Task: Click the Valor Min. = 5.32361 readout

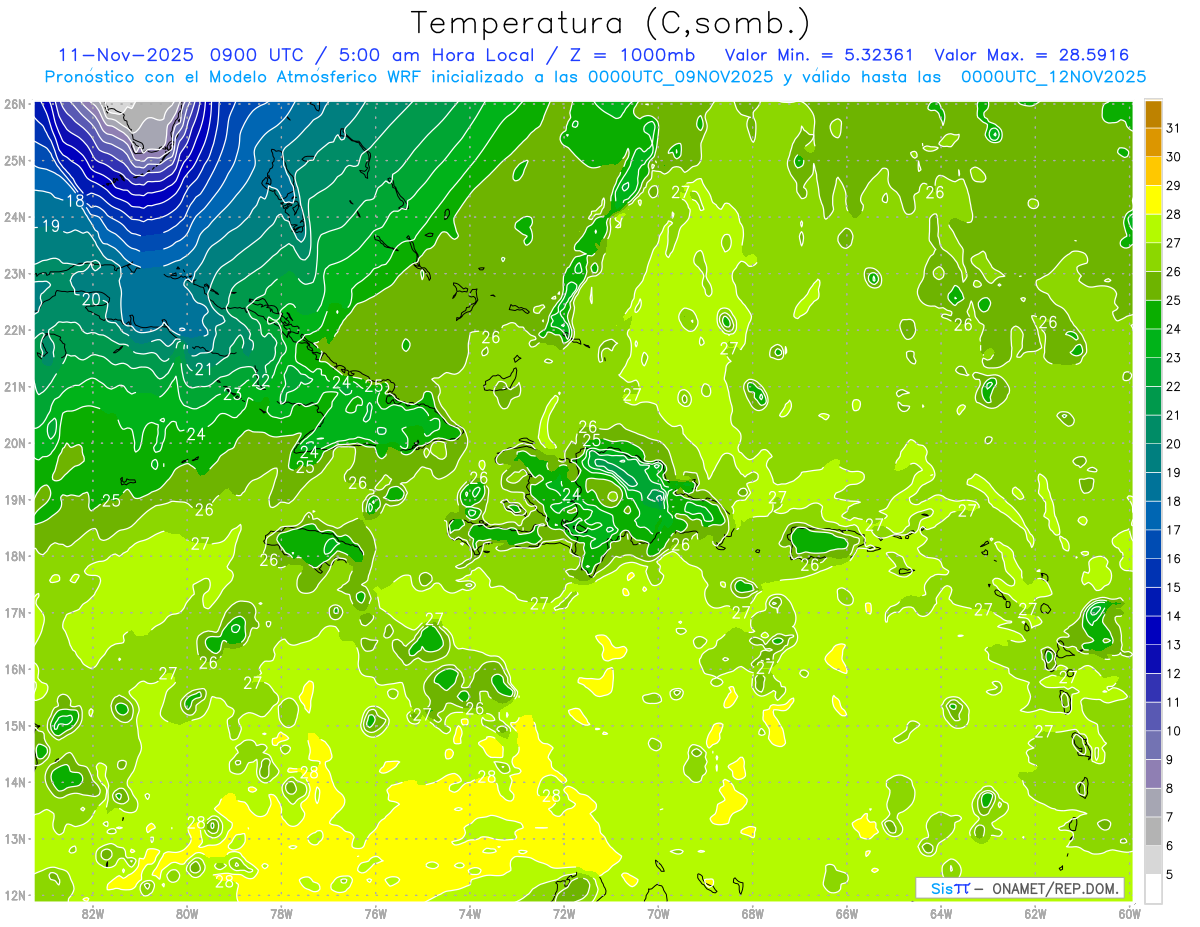Action: (819, 55)
